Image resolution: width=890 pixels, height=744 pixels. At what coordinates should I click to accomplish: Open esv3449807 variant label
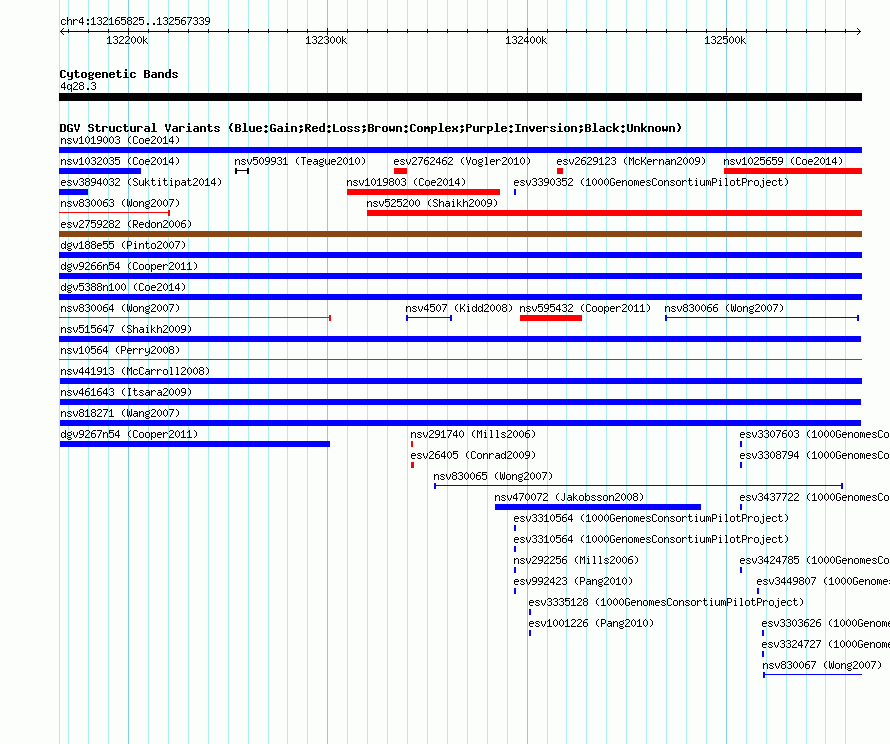point(822,581)
